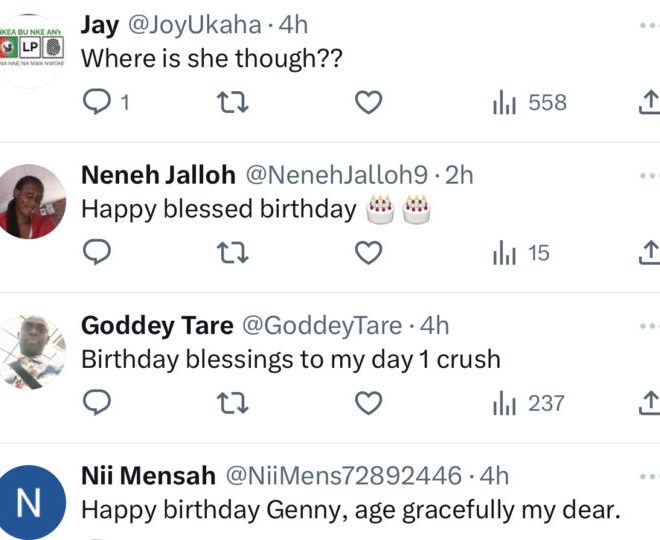Open Neneh Jalloh's profile picture

tap(31, 201)
